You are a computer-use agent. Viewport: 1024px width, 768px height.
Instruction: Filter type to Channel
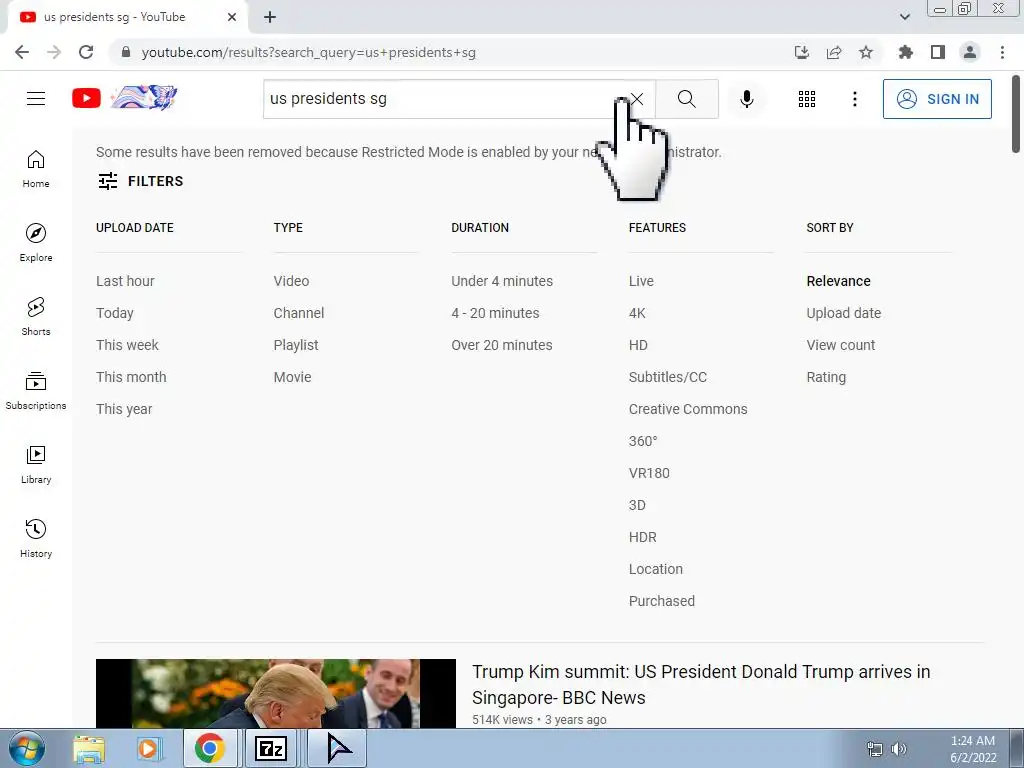[298, 313]
